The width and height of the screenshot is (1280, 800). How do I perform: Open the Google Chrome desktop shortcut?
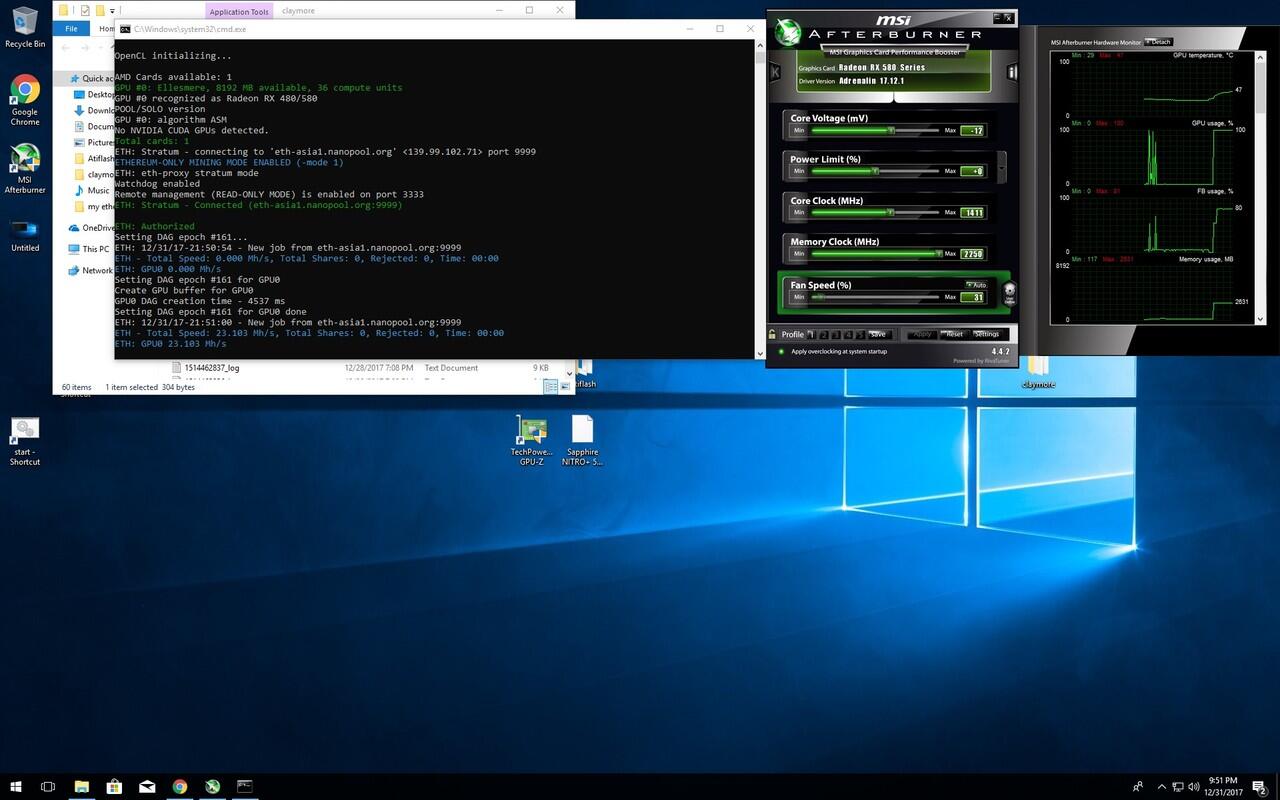pos(25,100)
